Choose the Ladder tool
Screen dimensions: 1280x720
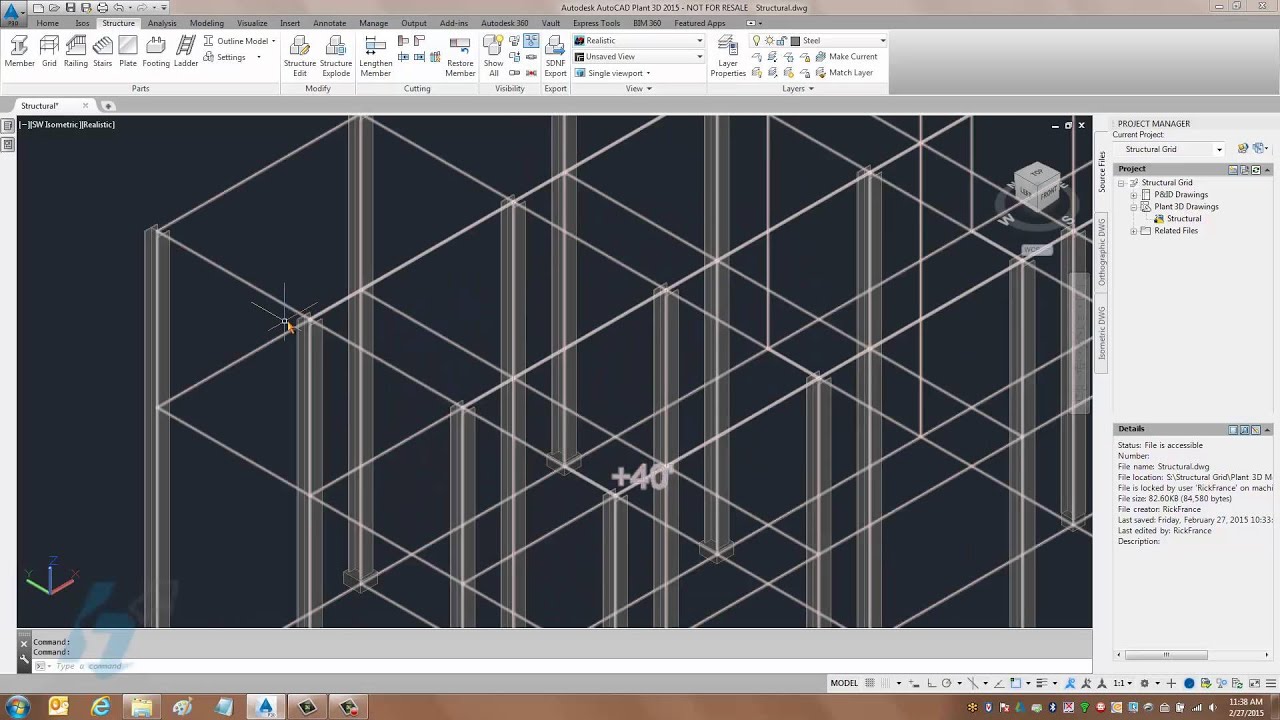pos(186,52)
